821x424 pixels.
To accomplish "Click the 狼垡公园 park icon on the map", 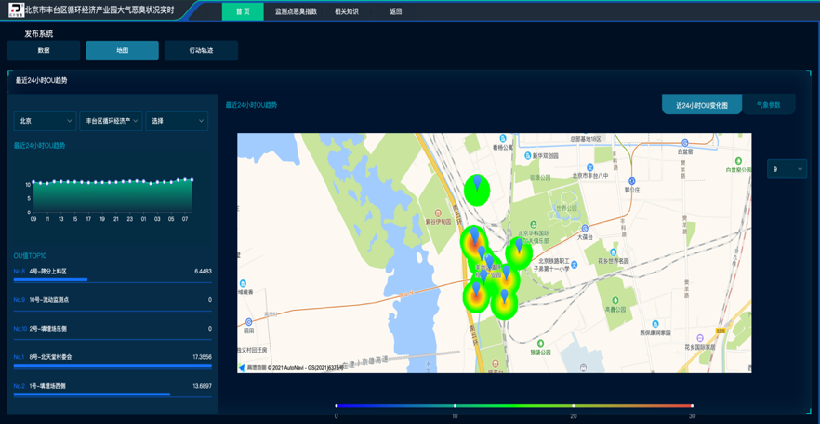I will click(540, 343).
